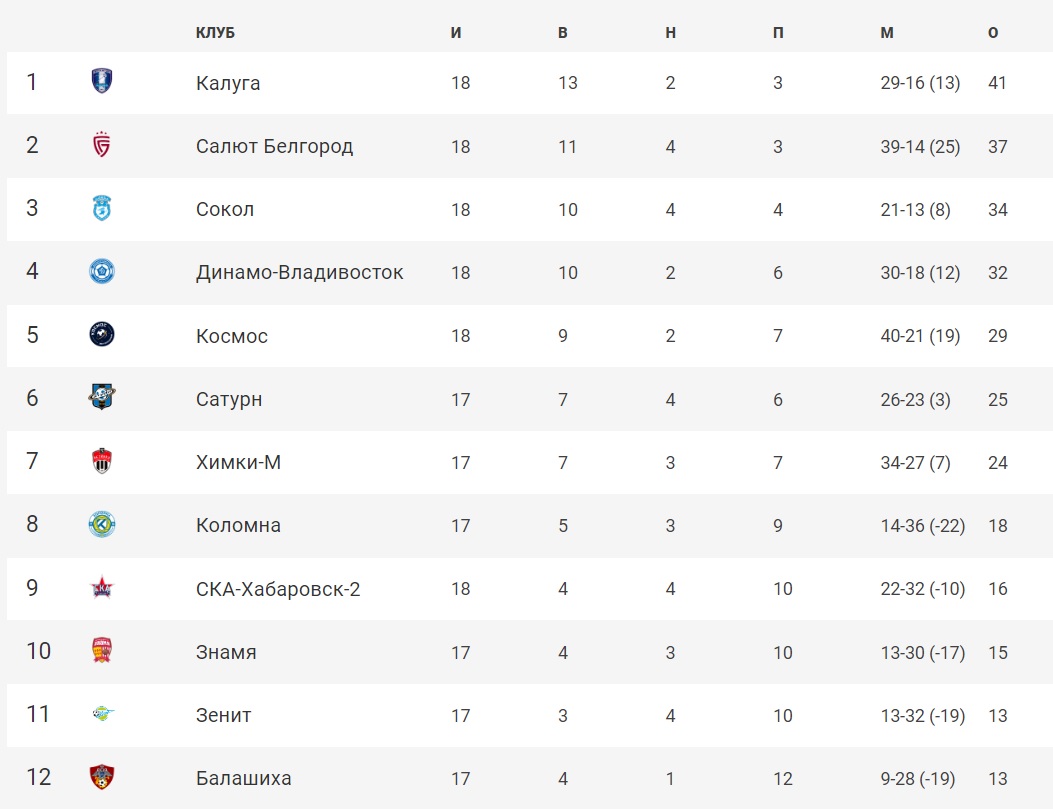Click the Сокол team logo
1053x809 pixels.
point(101,208)
